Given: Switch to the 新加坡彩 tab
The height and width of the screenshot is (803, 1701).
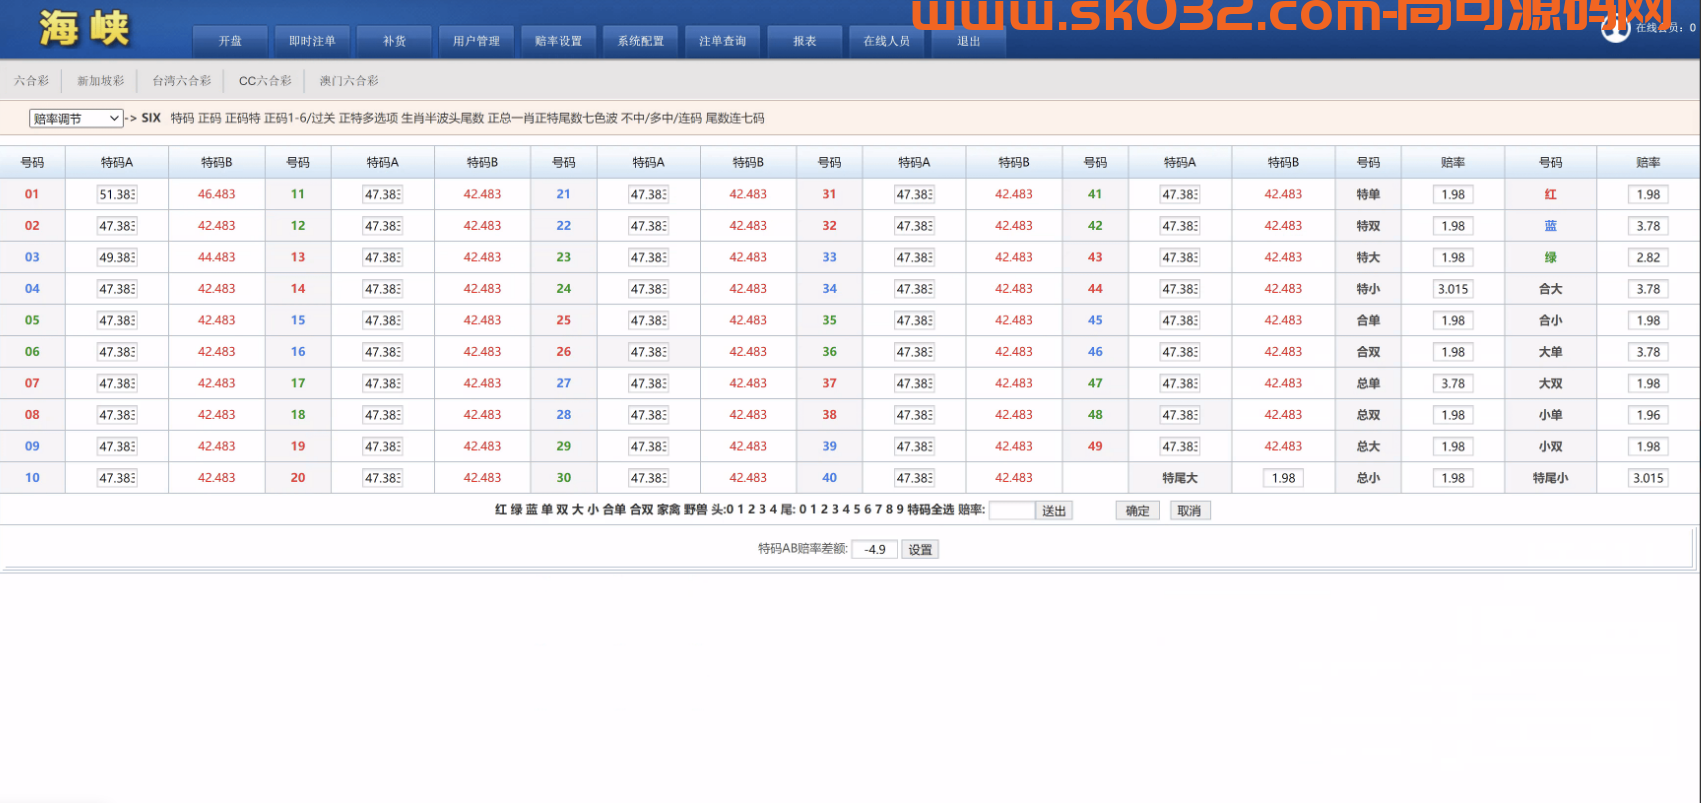Looking at the screenshot, I should (101, 81).
